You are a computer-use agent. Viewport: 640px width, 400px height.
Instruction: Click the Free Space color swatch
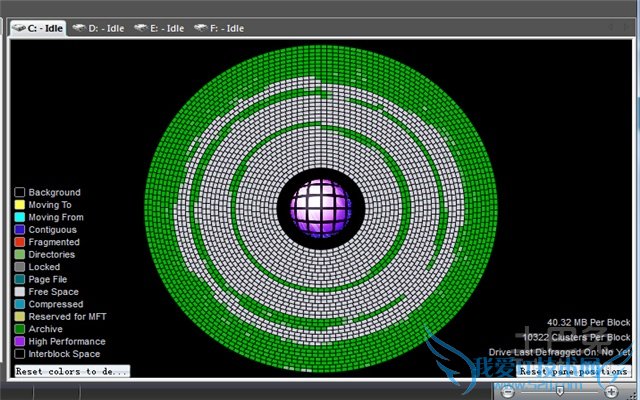19,292
